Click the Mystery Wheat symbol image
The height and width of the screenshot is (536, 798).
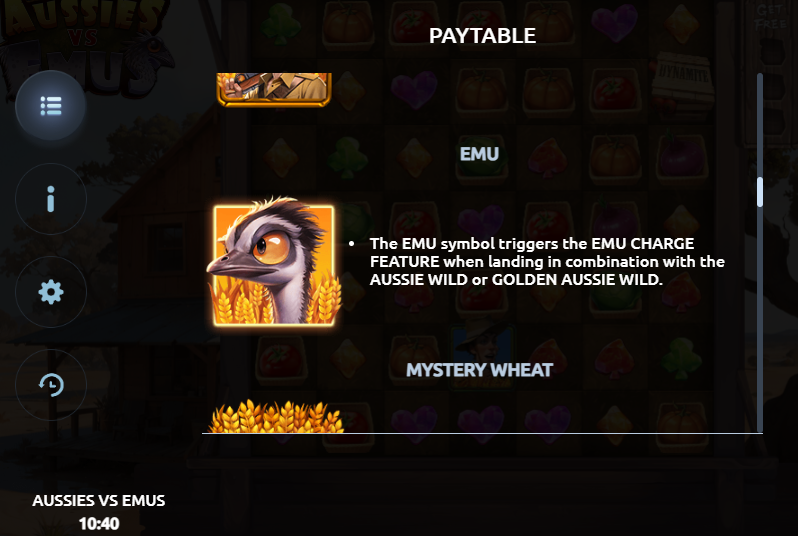(x=277, y=416)
